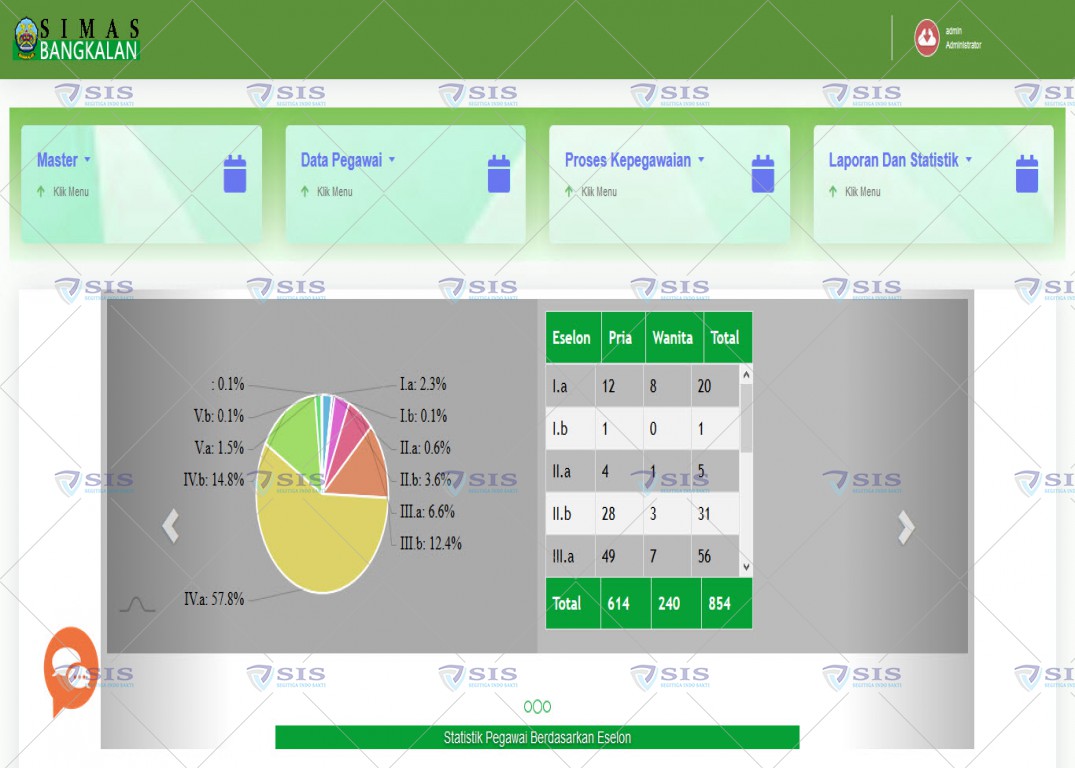
Task: Click calendar icon in Laporan Dan Statistik card
Action: (x=1026, y=173)
